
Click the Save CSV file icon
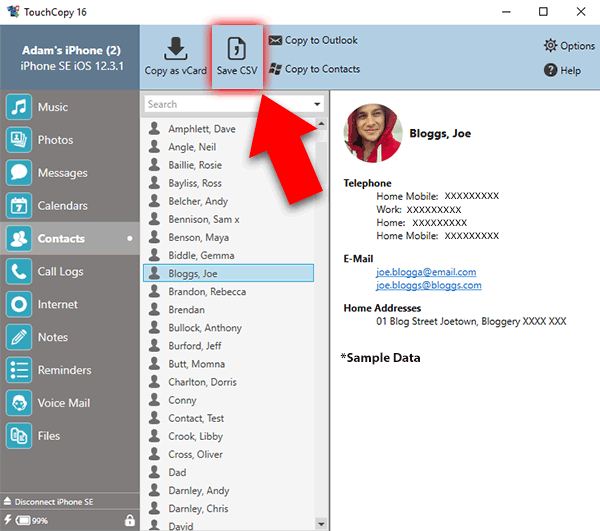[236, 49]
